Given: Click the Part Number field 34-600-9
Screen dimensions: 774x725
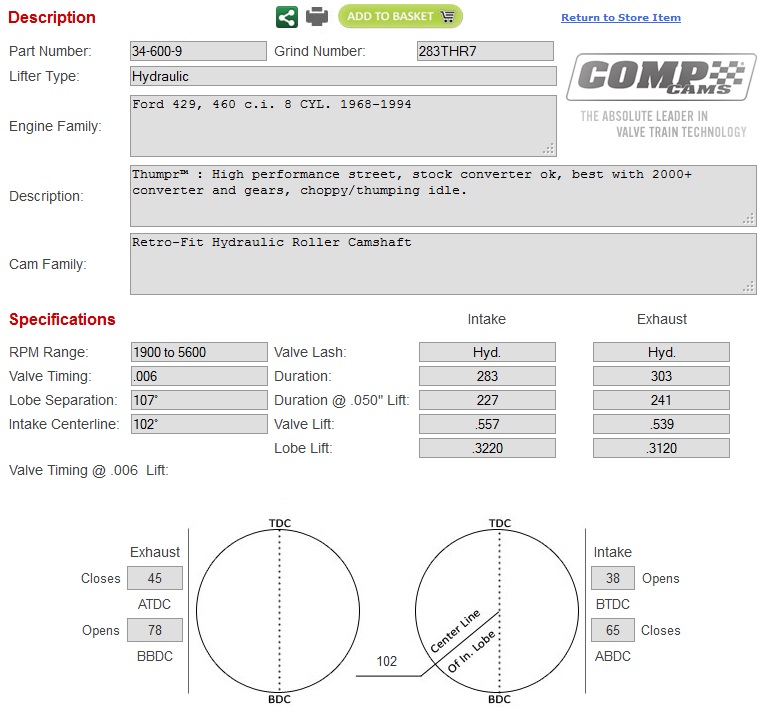Looking at the screenshot, I should point(198,51).
